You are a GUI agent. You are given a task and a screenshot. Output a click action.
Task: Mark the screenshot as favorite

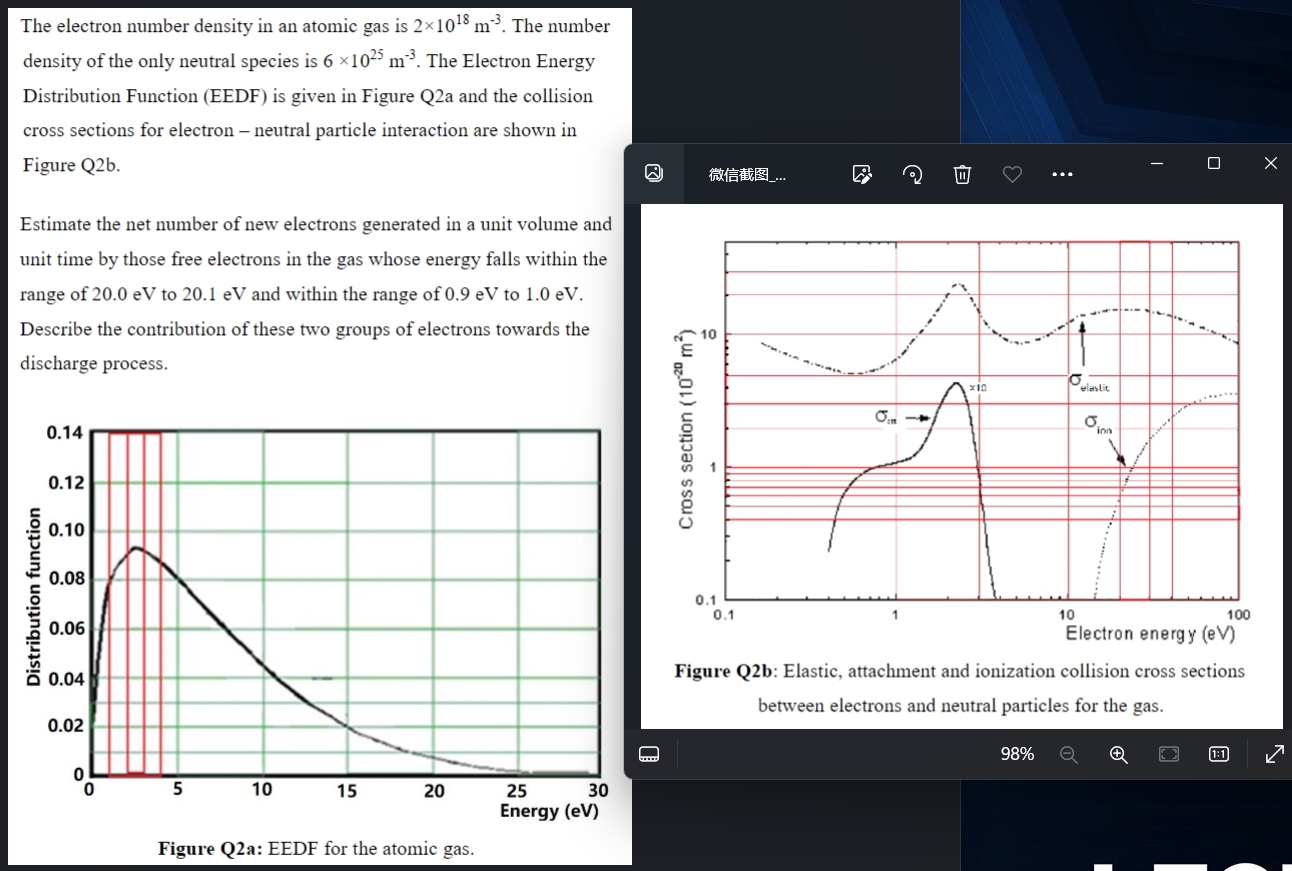tap(1012, 173)
